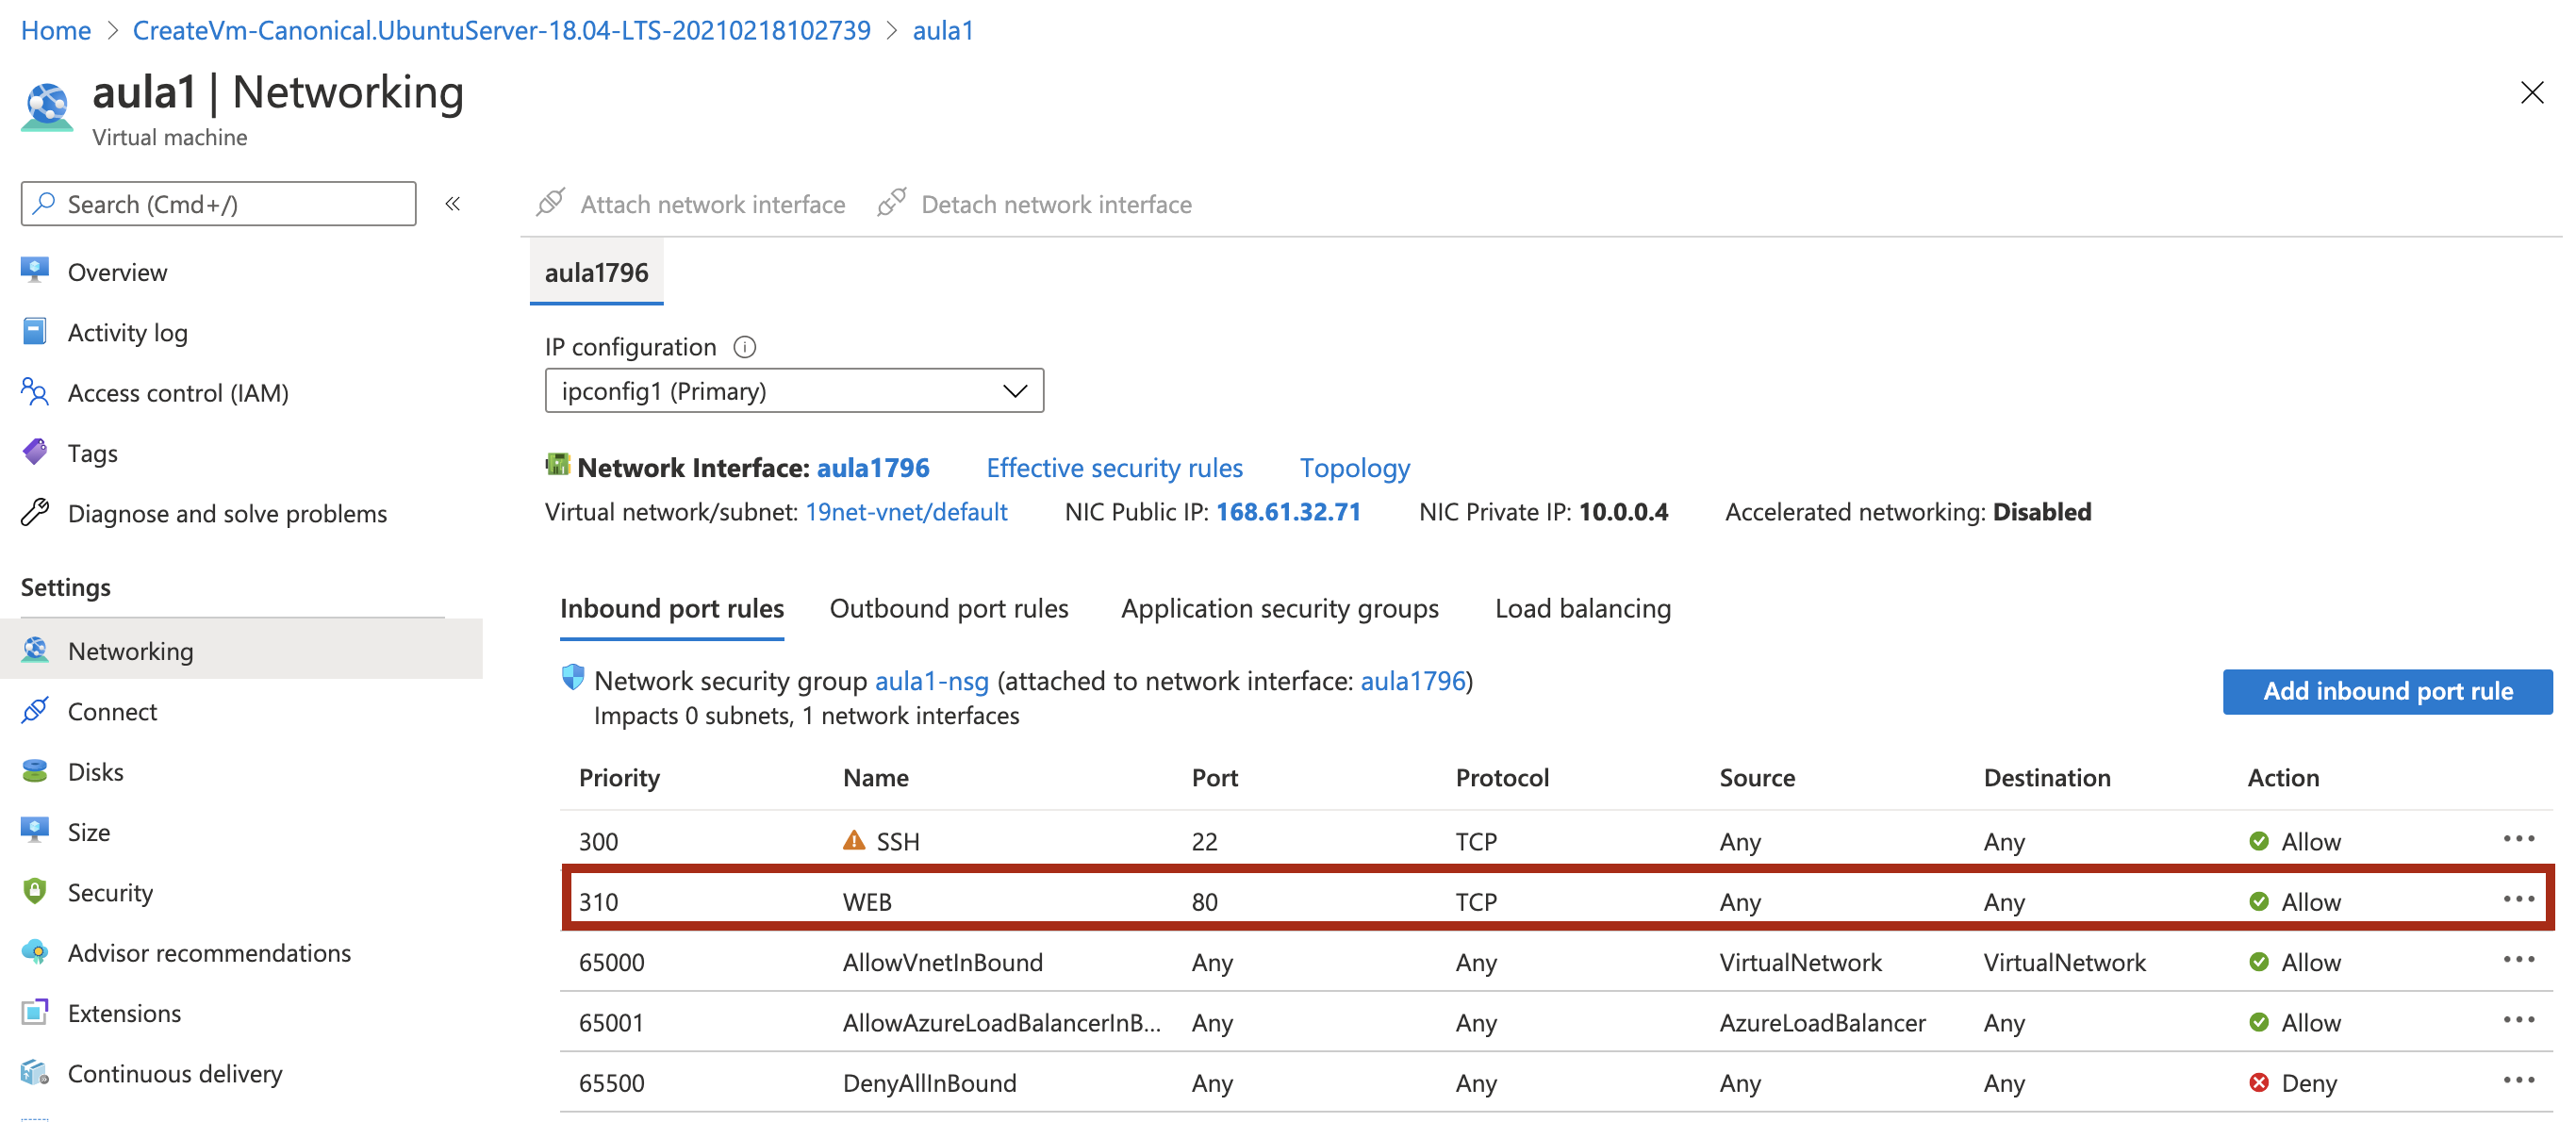The image size is (2576, 1122).
Task: Click Add inbound port rule button
Action: (x=2386, y=691)
